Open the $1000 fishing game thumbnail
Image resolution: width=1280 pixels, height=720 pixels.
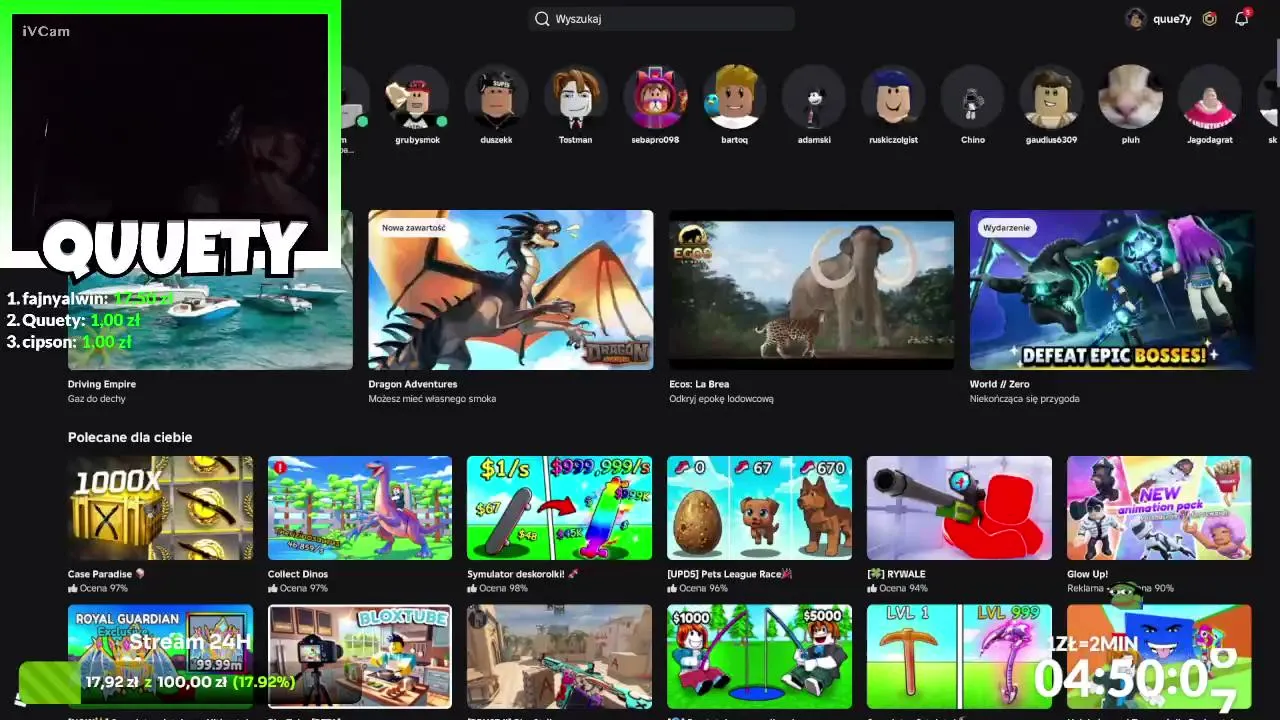(759, 656)
